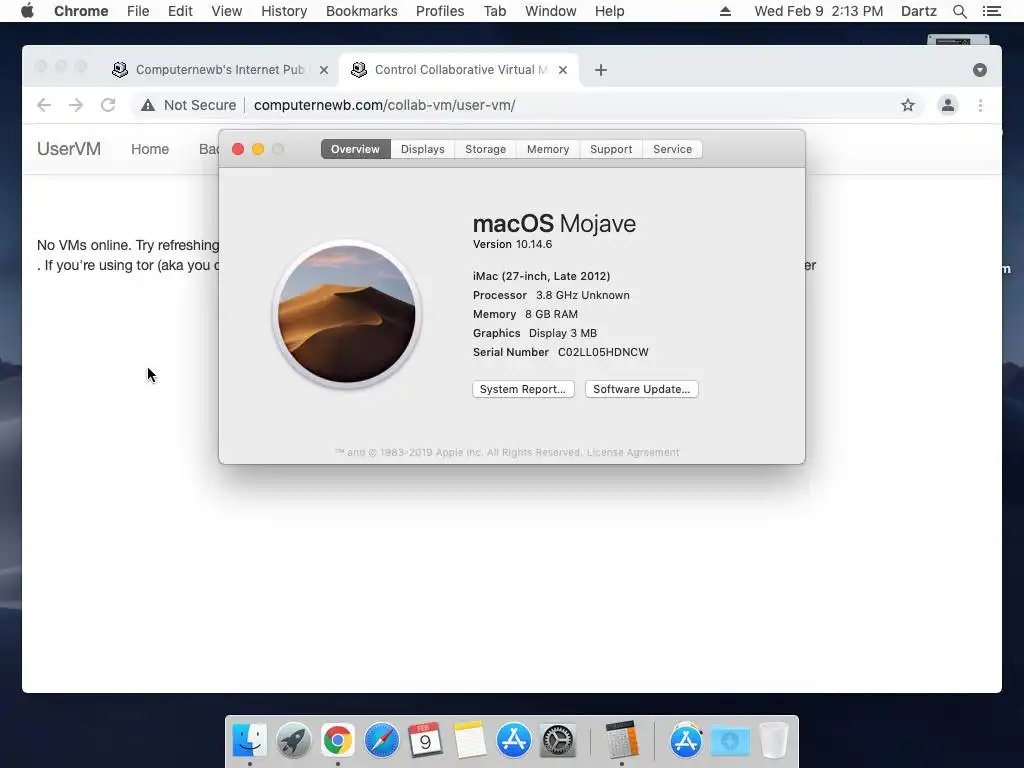
Task: Open the Window menu
Action: 551,11
